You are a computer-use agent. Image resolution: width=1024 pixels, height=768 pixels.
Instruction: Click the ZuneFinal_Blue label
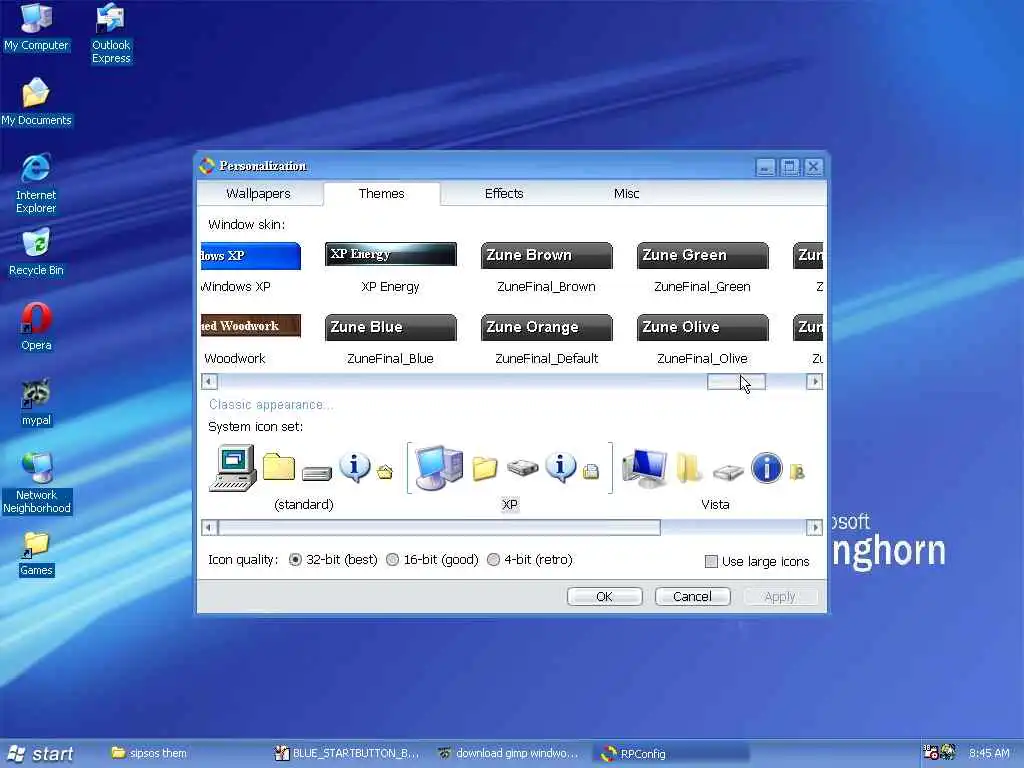pyautogui.click(x=390, y=359)
